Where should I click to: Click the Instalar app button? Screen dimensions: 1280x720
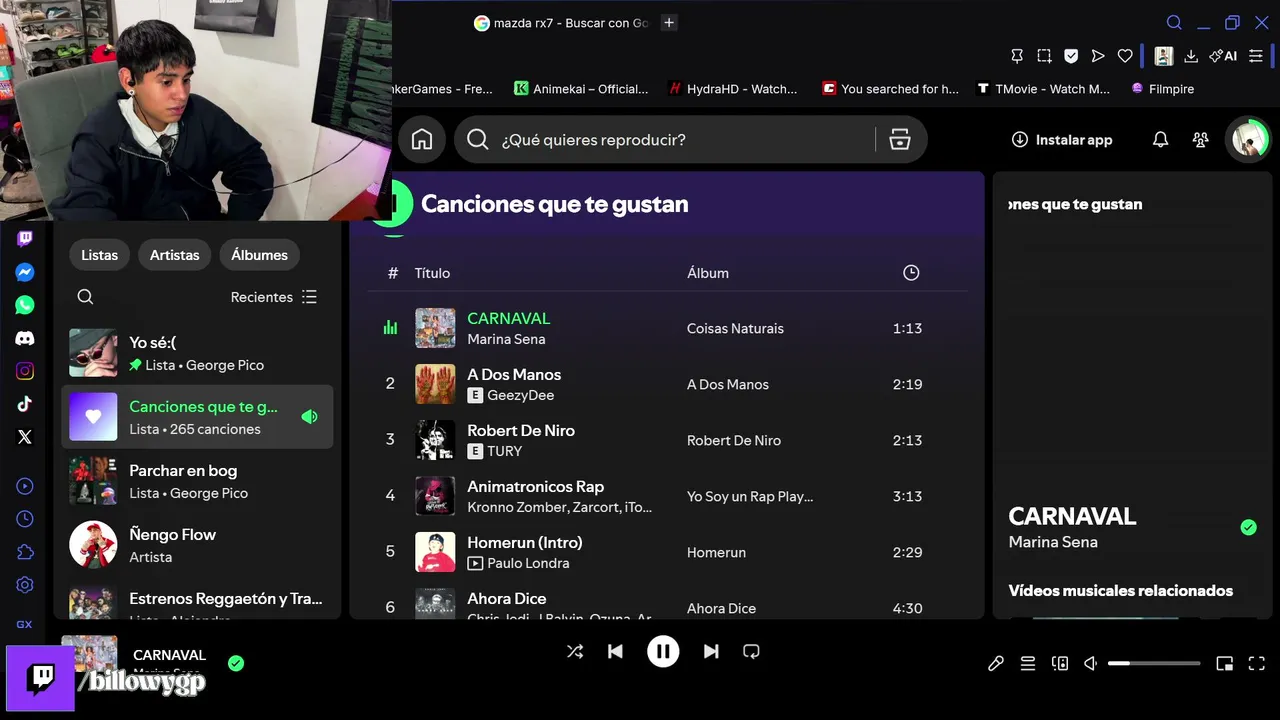(1062, 140)
